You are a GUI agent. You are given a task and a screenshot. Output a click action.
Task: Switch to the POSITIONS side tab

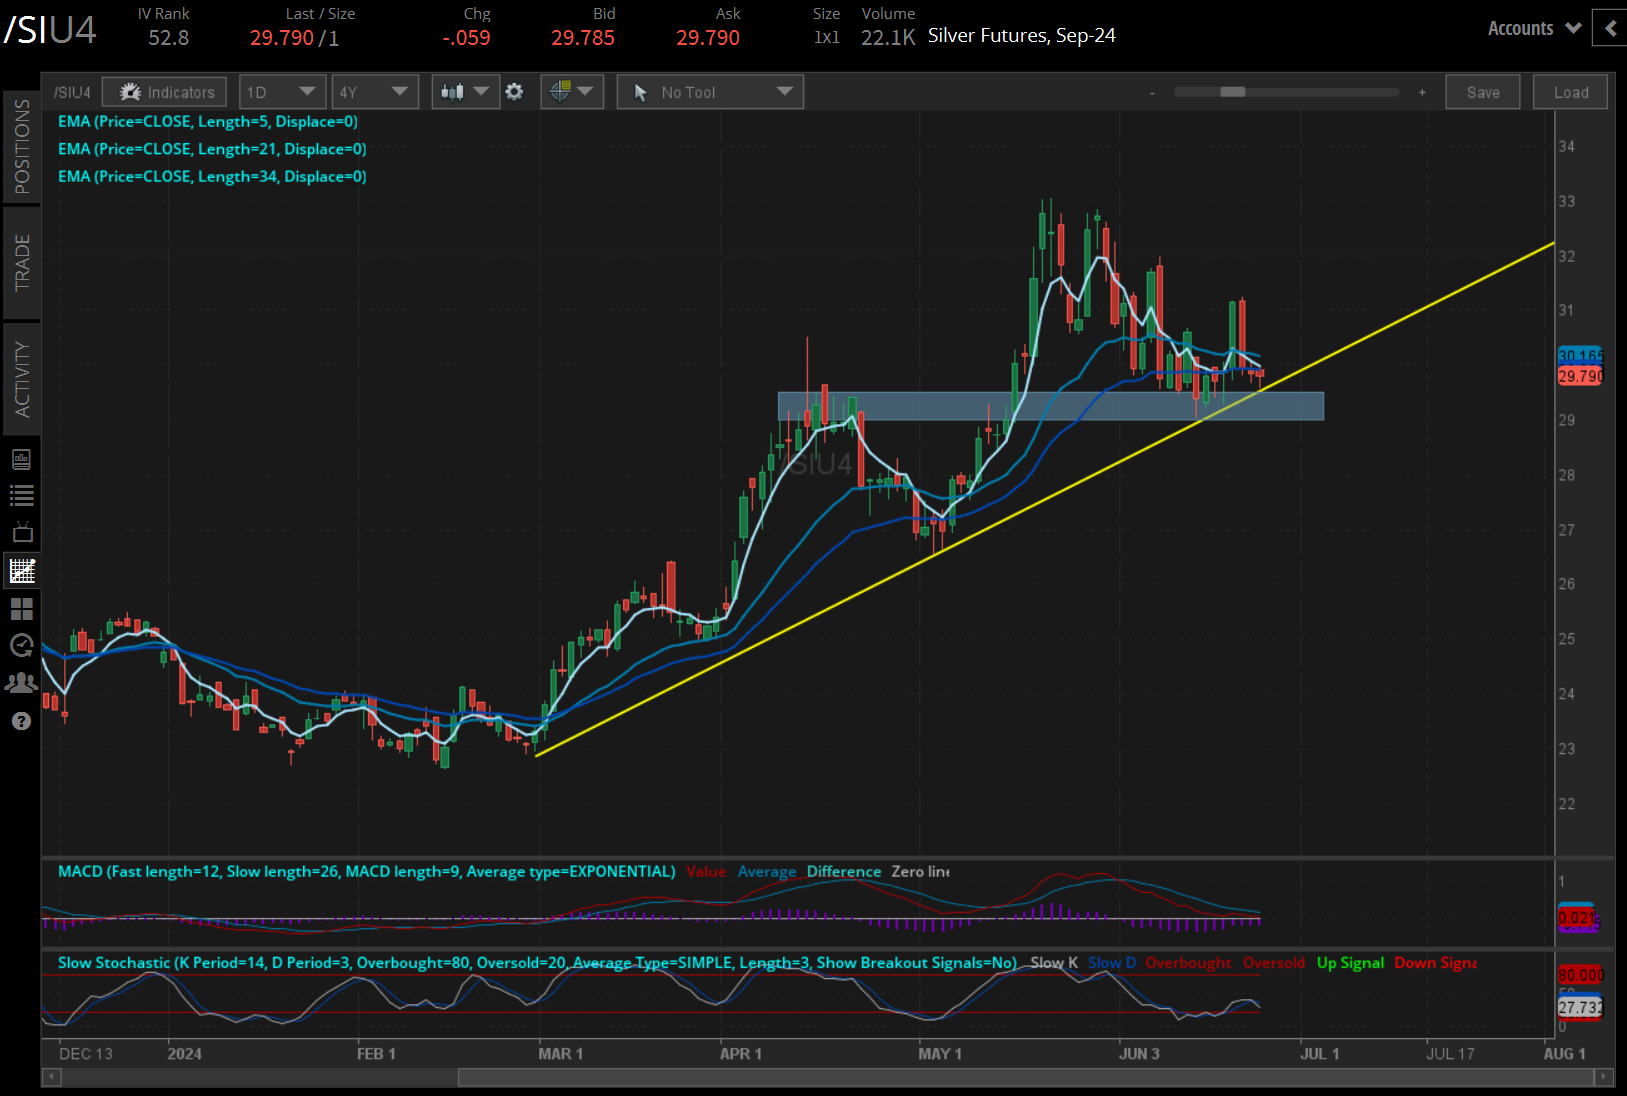pos(22,147)
